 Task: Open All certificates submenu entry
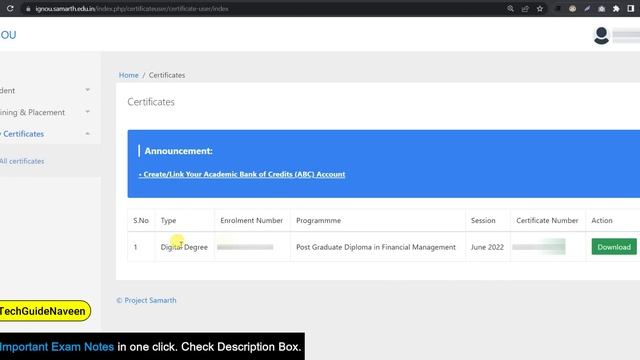click(x=22, y=161)
